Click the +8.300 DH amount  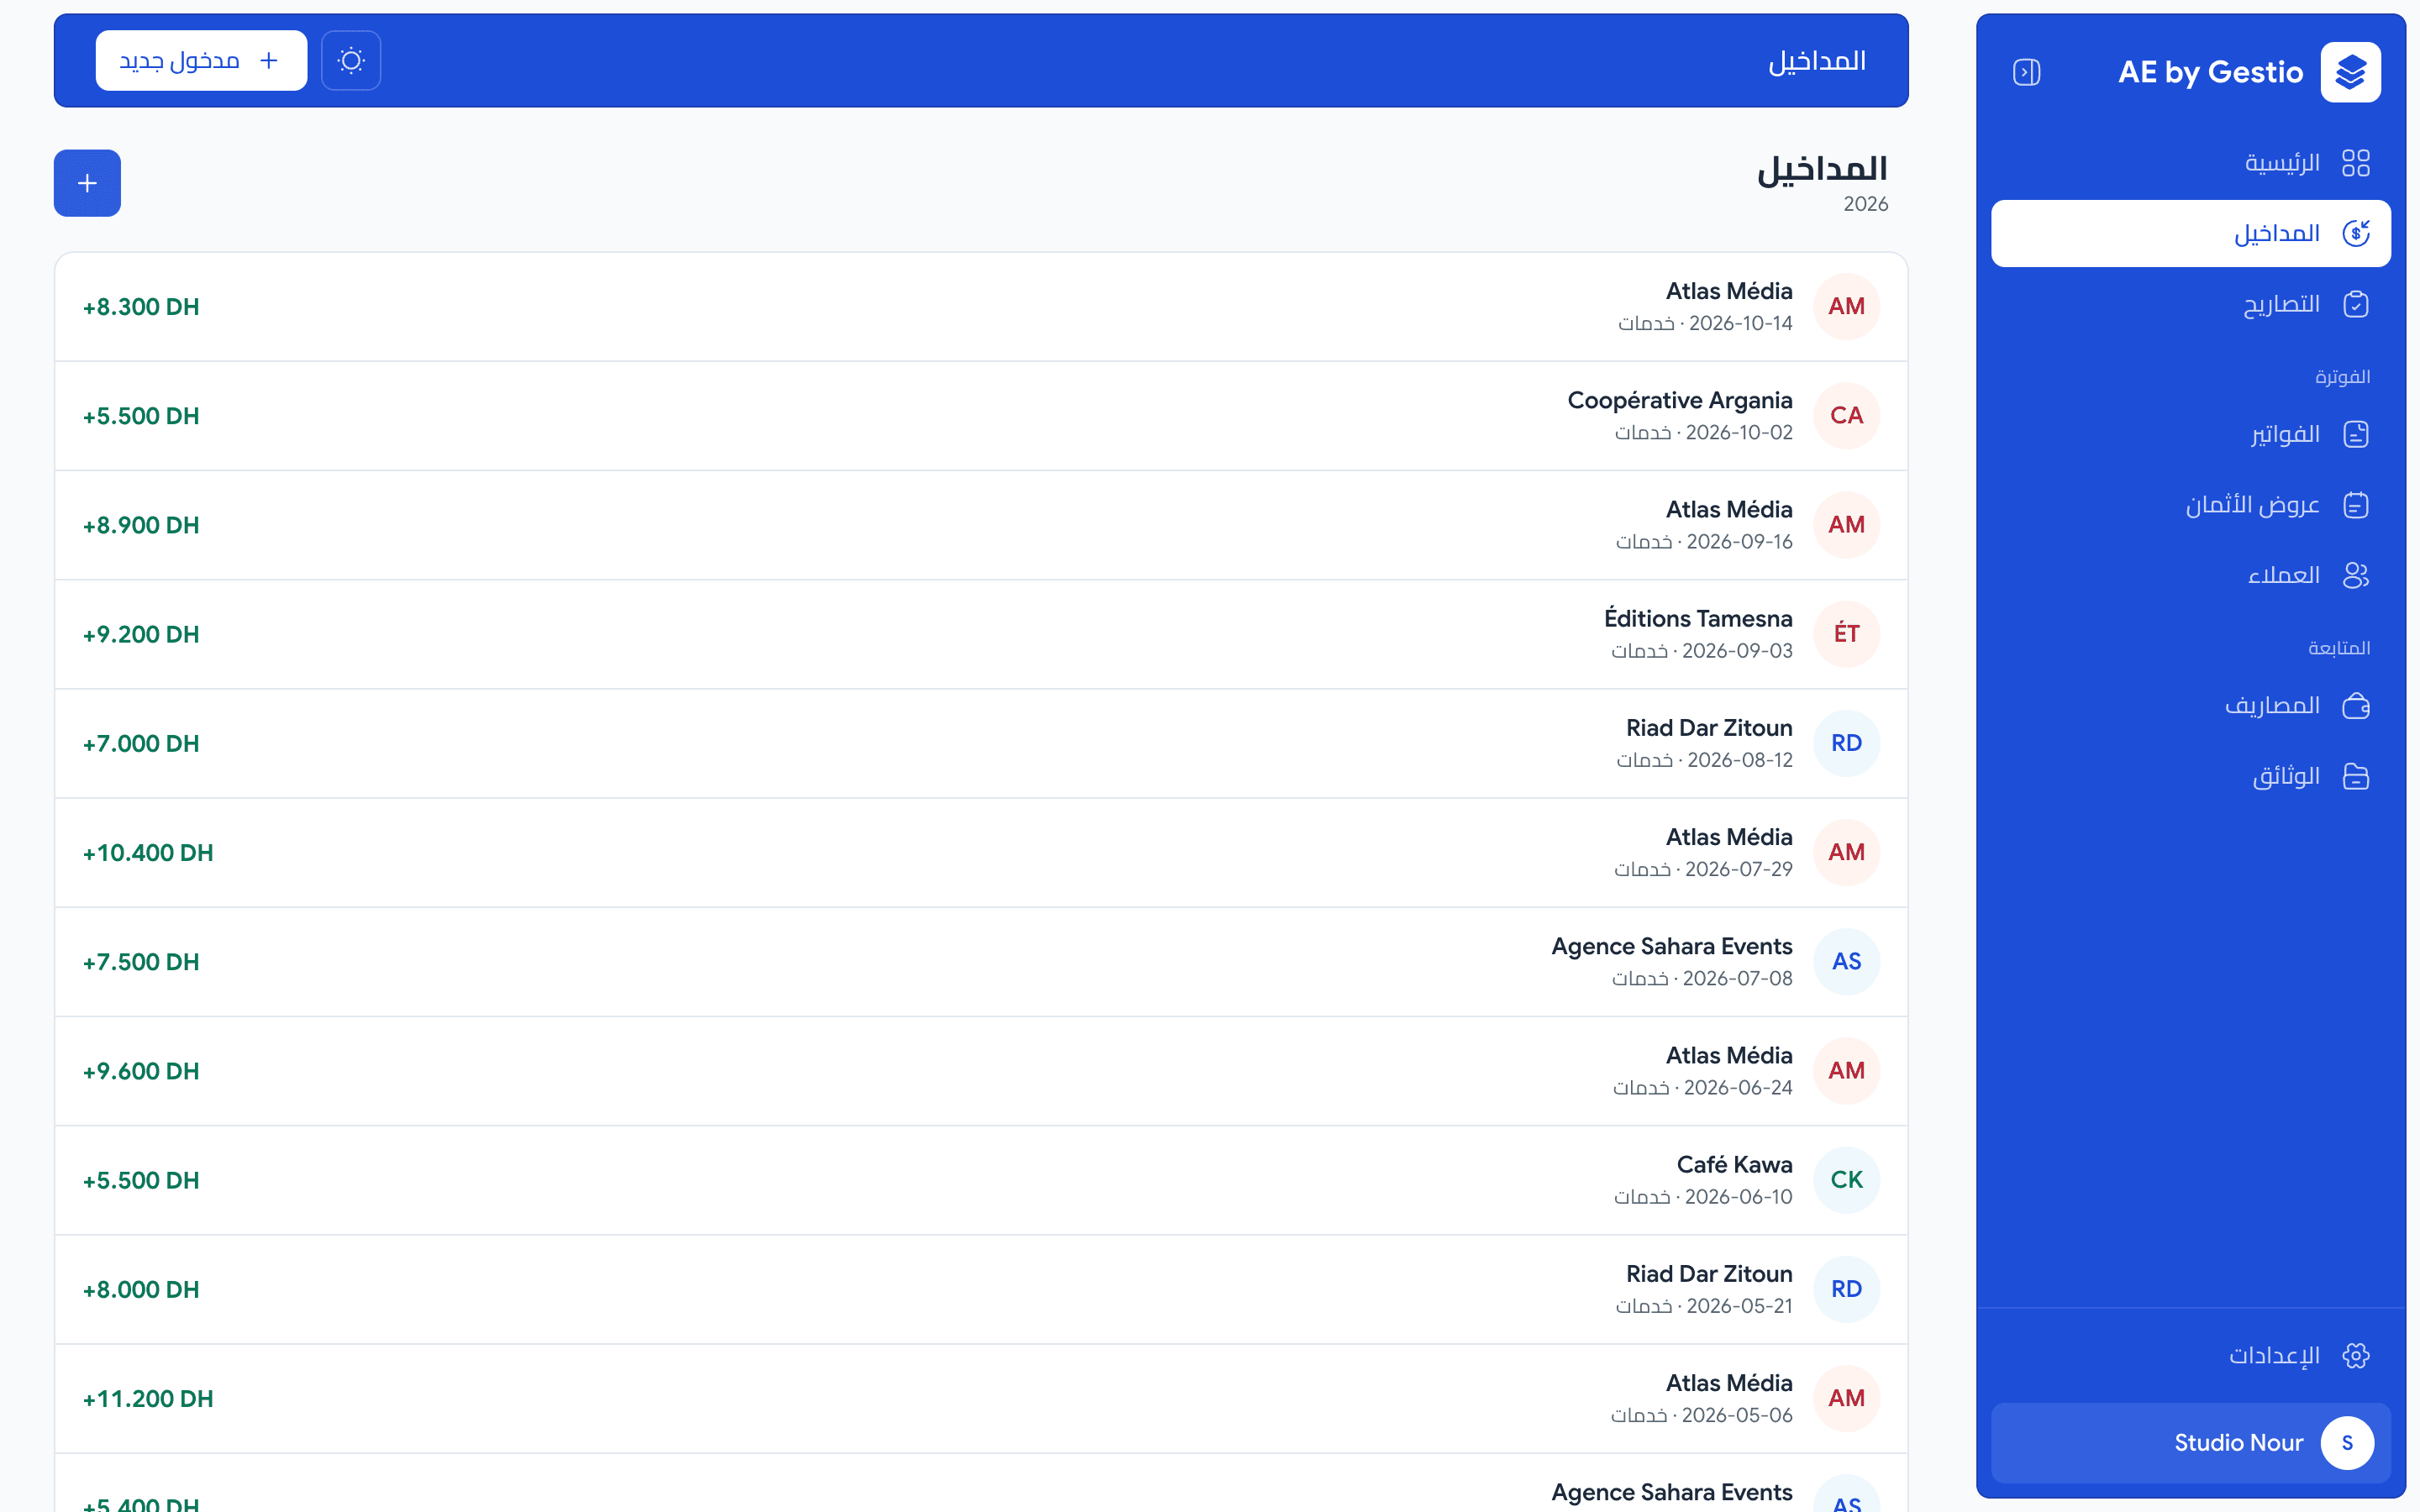(x=141, y=307)
